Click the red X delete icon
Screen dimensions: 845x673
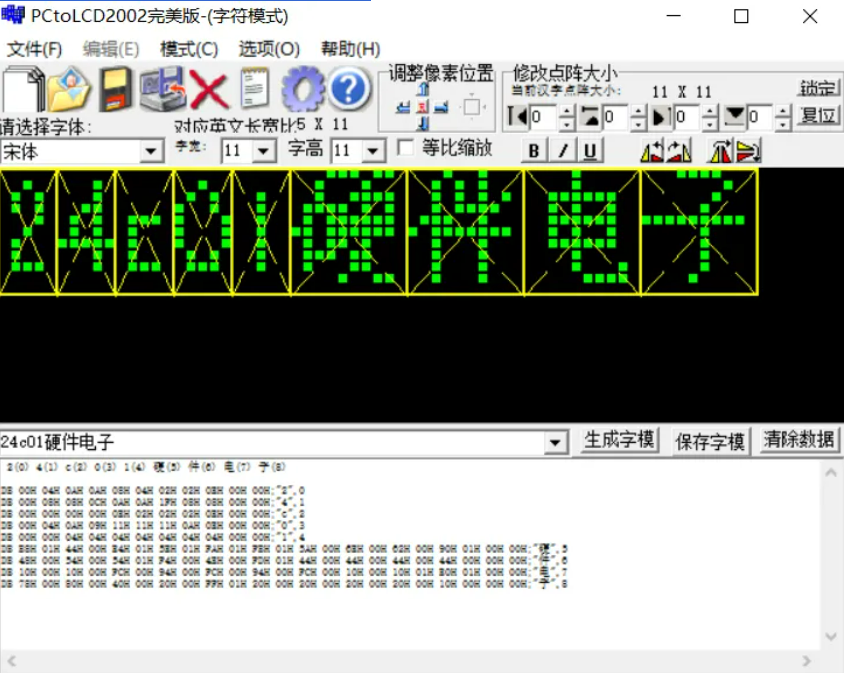210,90
